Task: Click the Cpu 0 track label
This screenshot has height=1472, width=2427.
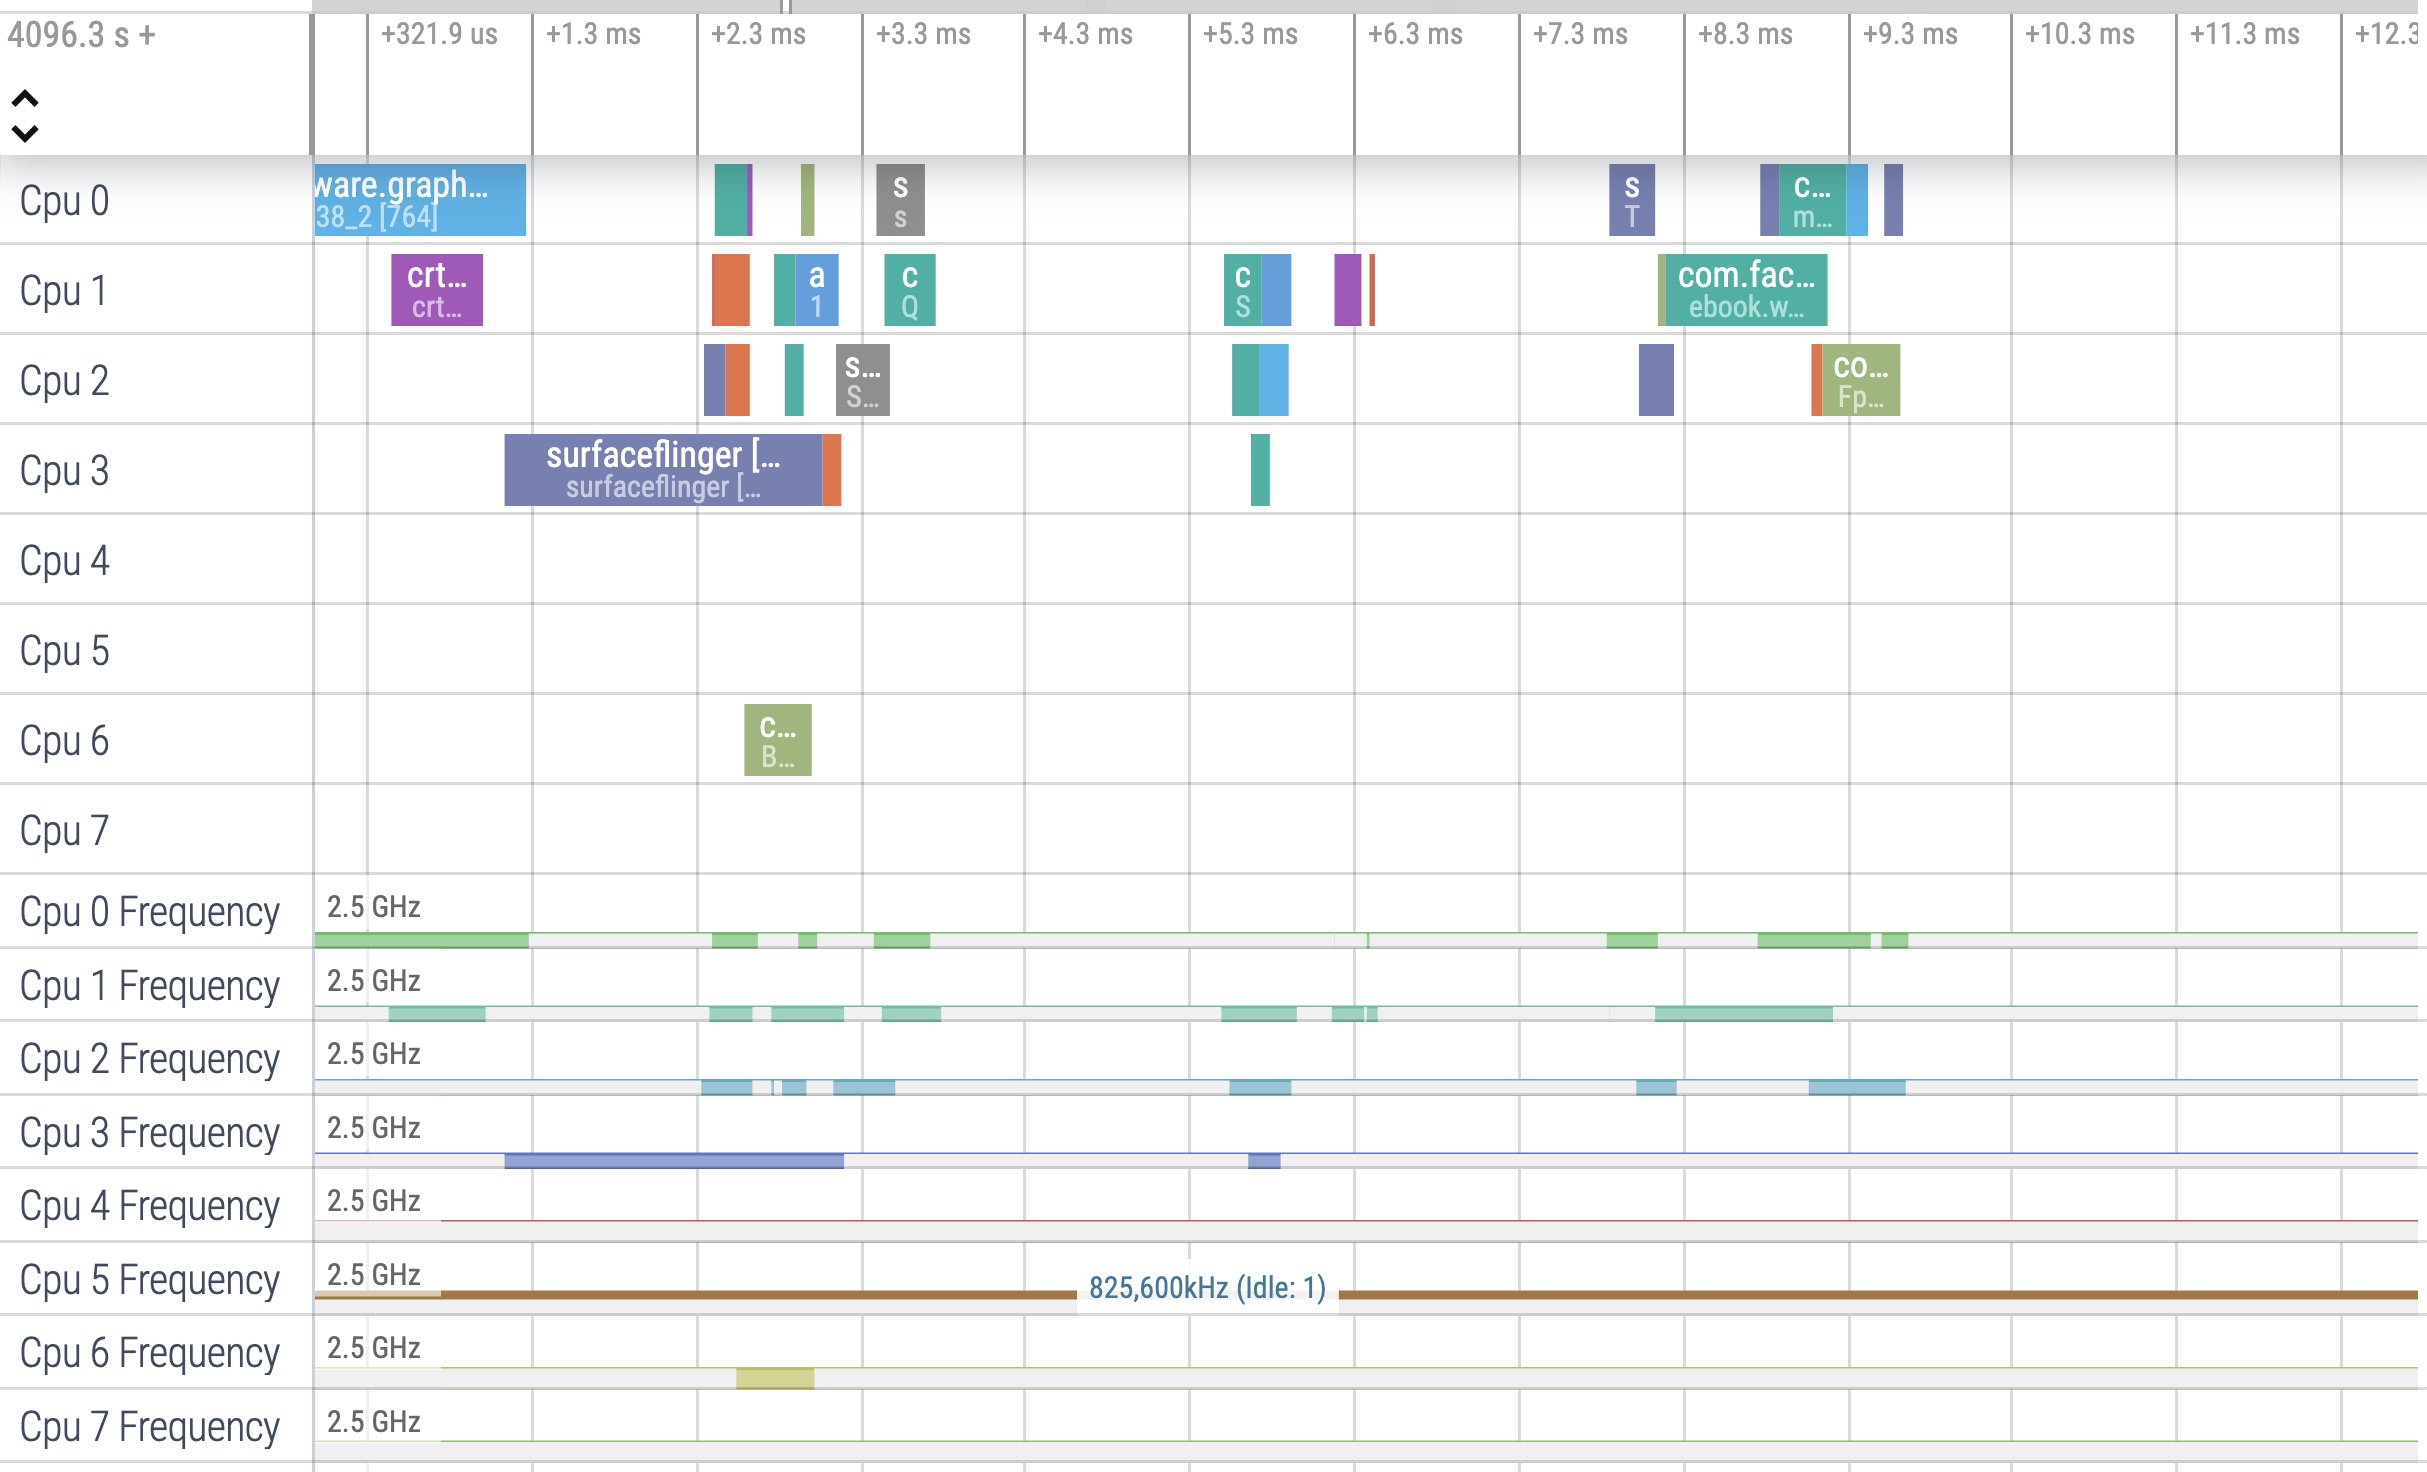Action: click(x=64, y=201)
